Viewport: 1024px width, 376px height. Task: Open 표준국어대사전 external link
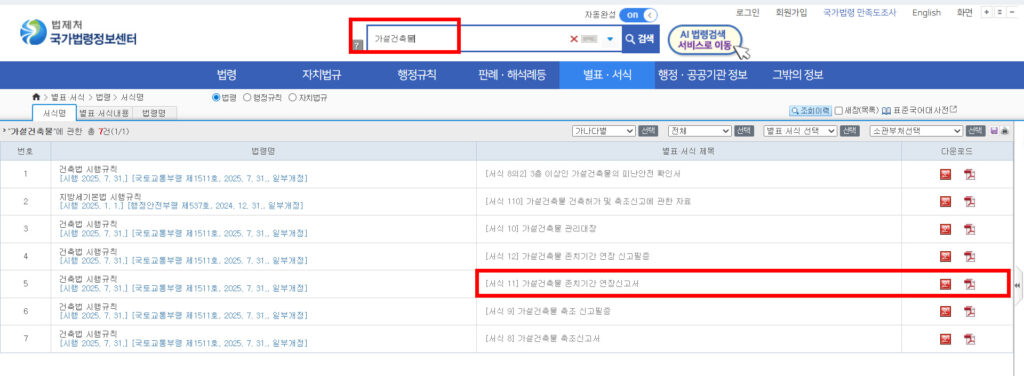[x=919, y=111]
